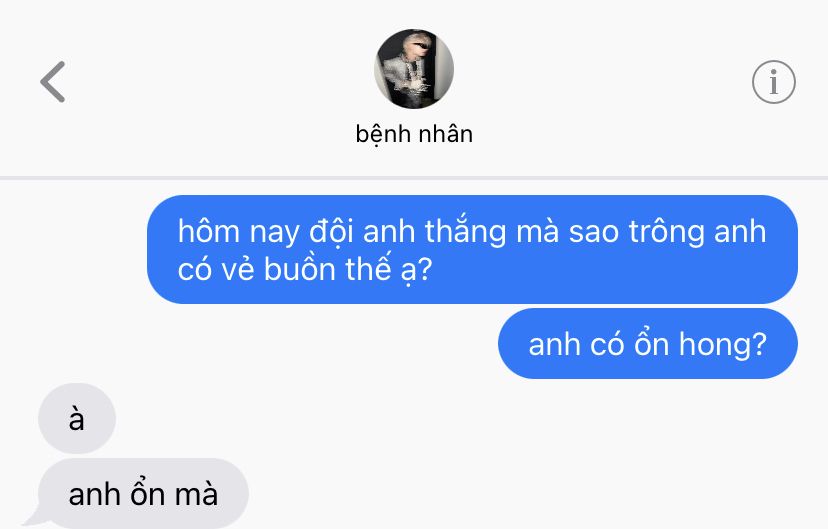
Task: Select message starting hôm nay đội anh thắng
Action: coord(472,250)
